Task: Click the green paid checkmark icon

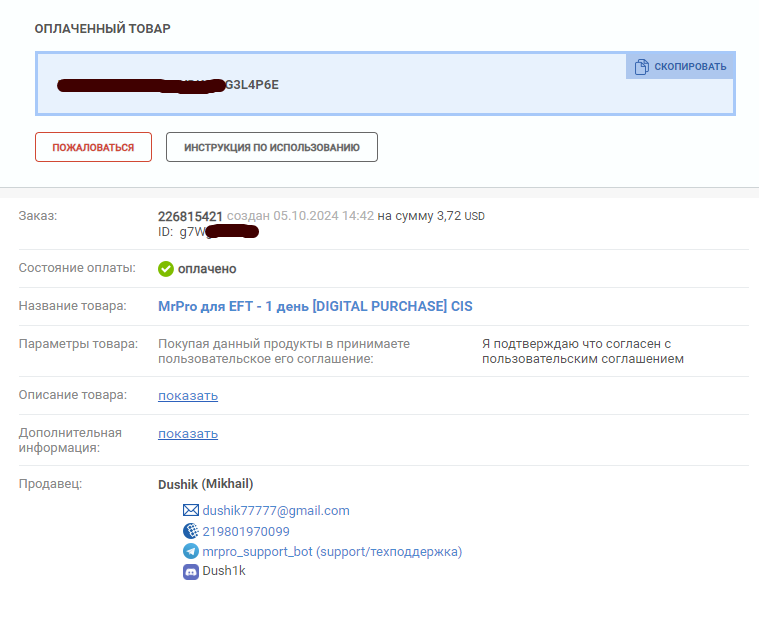Action: [x=166, y=269]
